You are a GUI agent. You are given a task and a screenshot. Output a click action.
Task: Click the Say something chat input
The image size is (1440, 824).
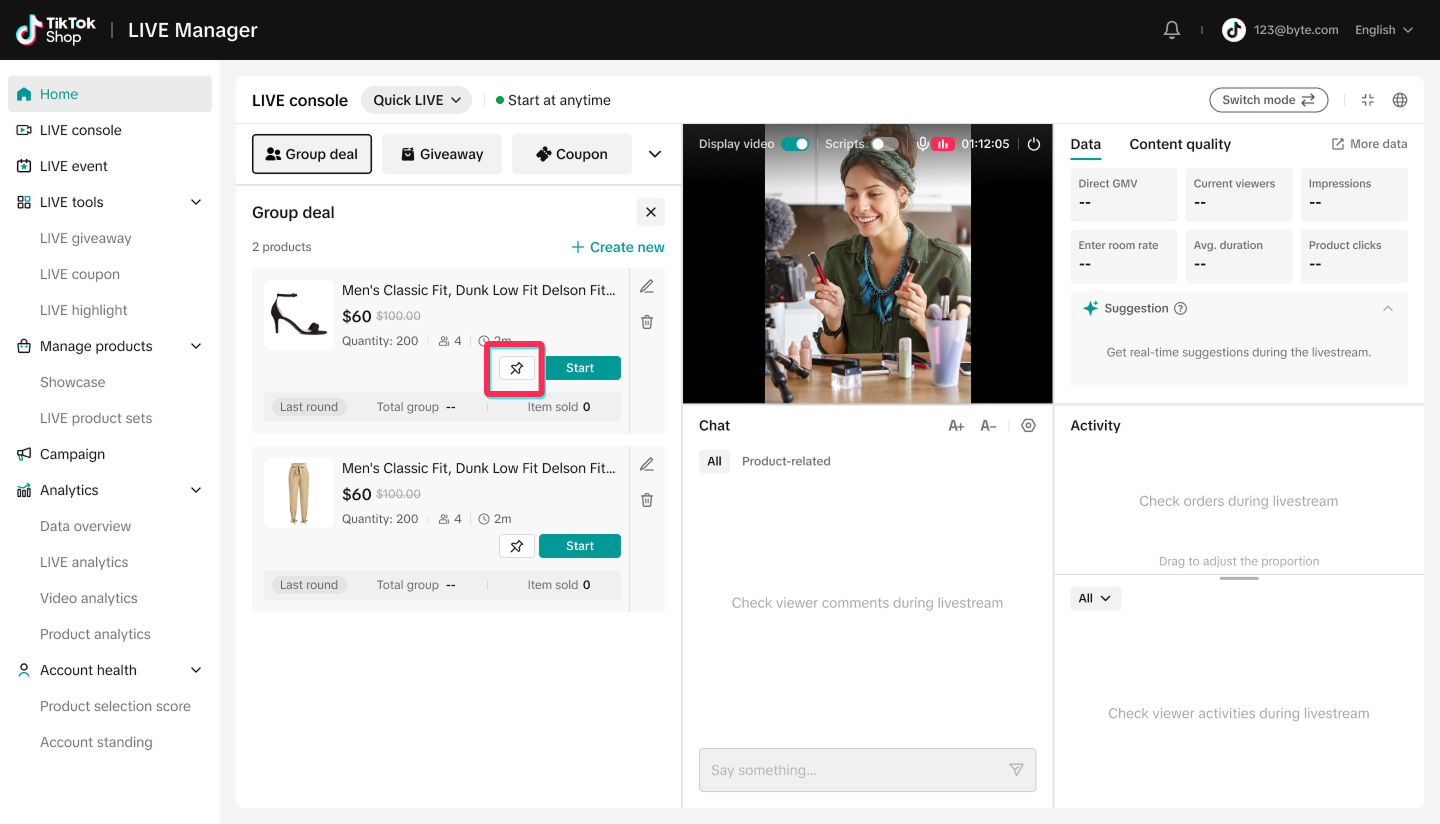click(868, 770)
